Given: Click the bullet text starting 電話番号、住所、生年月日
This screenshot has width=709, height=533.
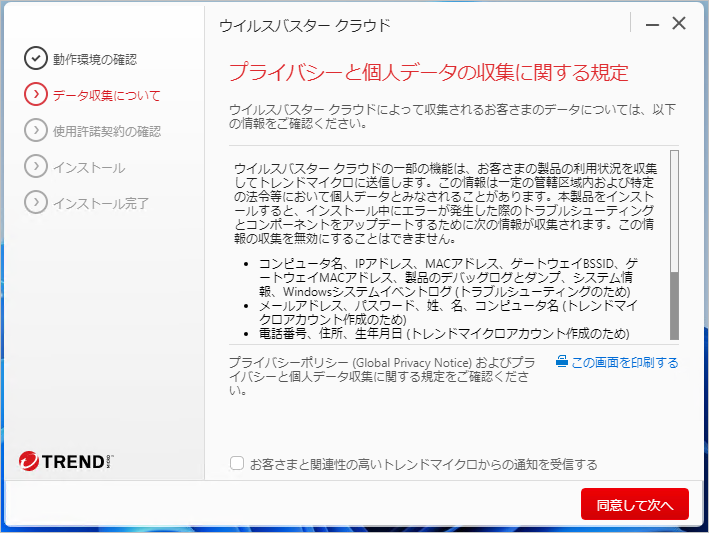Looking at the screenshot, I should [x=444, y=334].
